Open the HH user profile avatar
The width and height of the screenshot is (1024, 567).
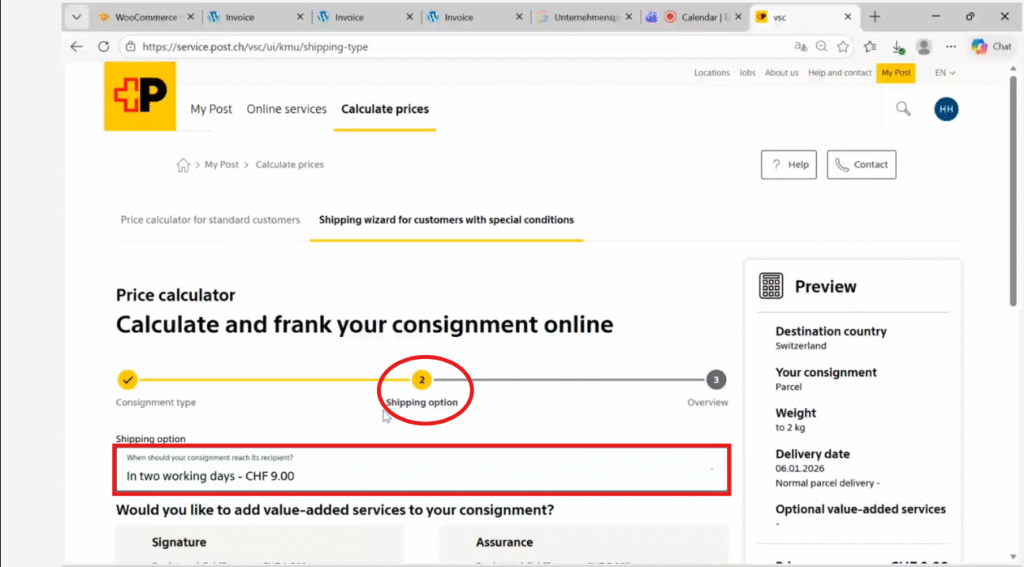946,109
